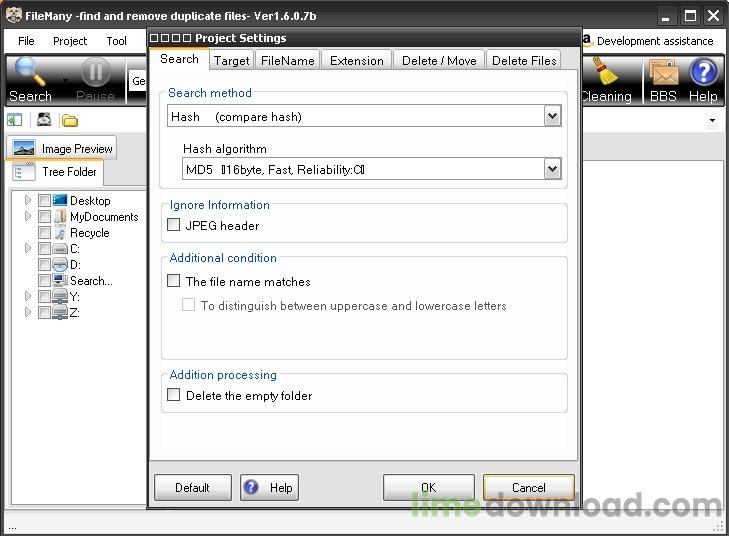Click the FileMany app icon in title bar
Image resolution: width=729 pixels, height=536 pixels.
click(14, 15)
